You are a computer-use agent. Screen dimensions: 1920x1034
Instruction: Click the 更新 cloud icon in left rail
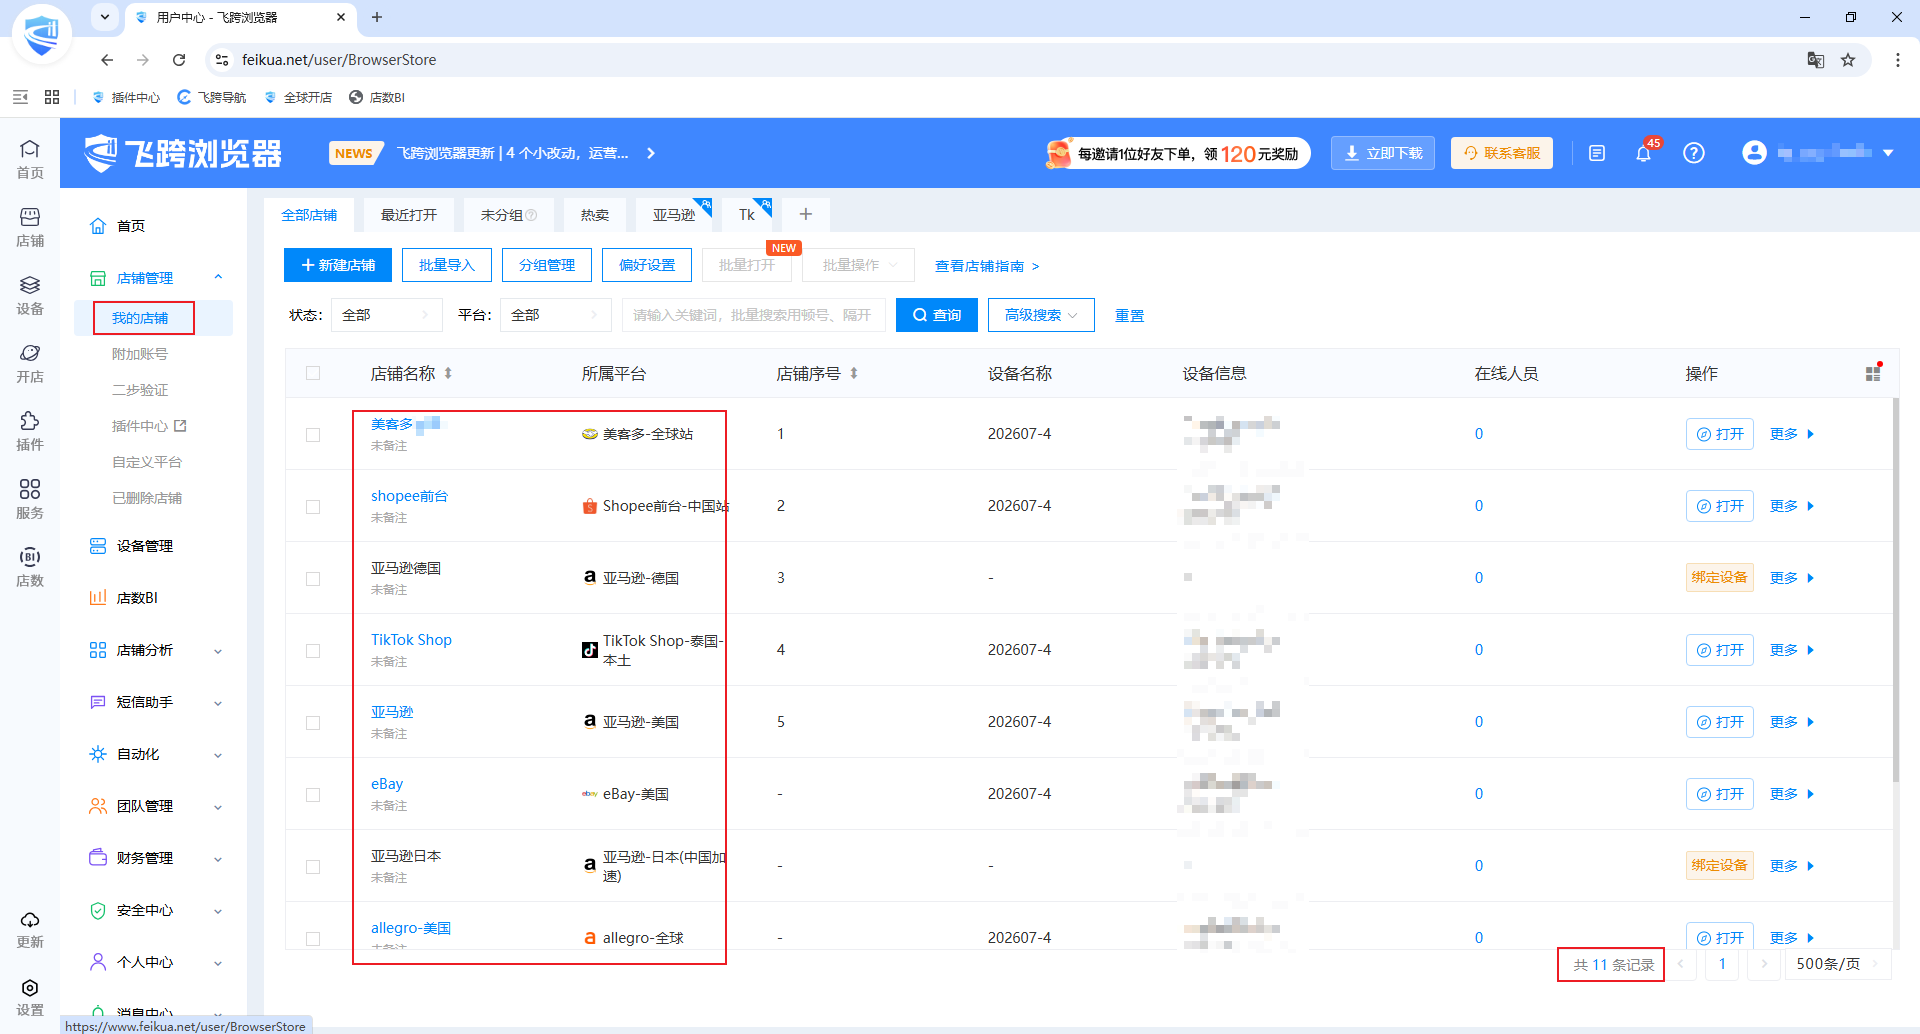tap(30, 929)
